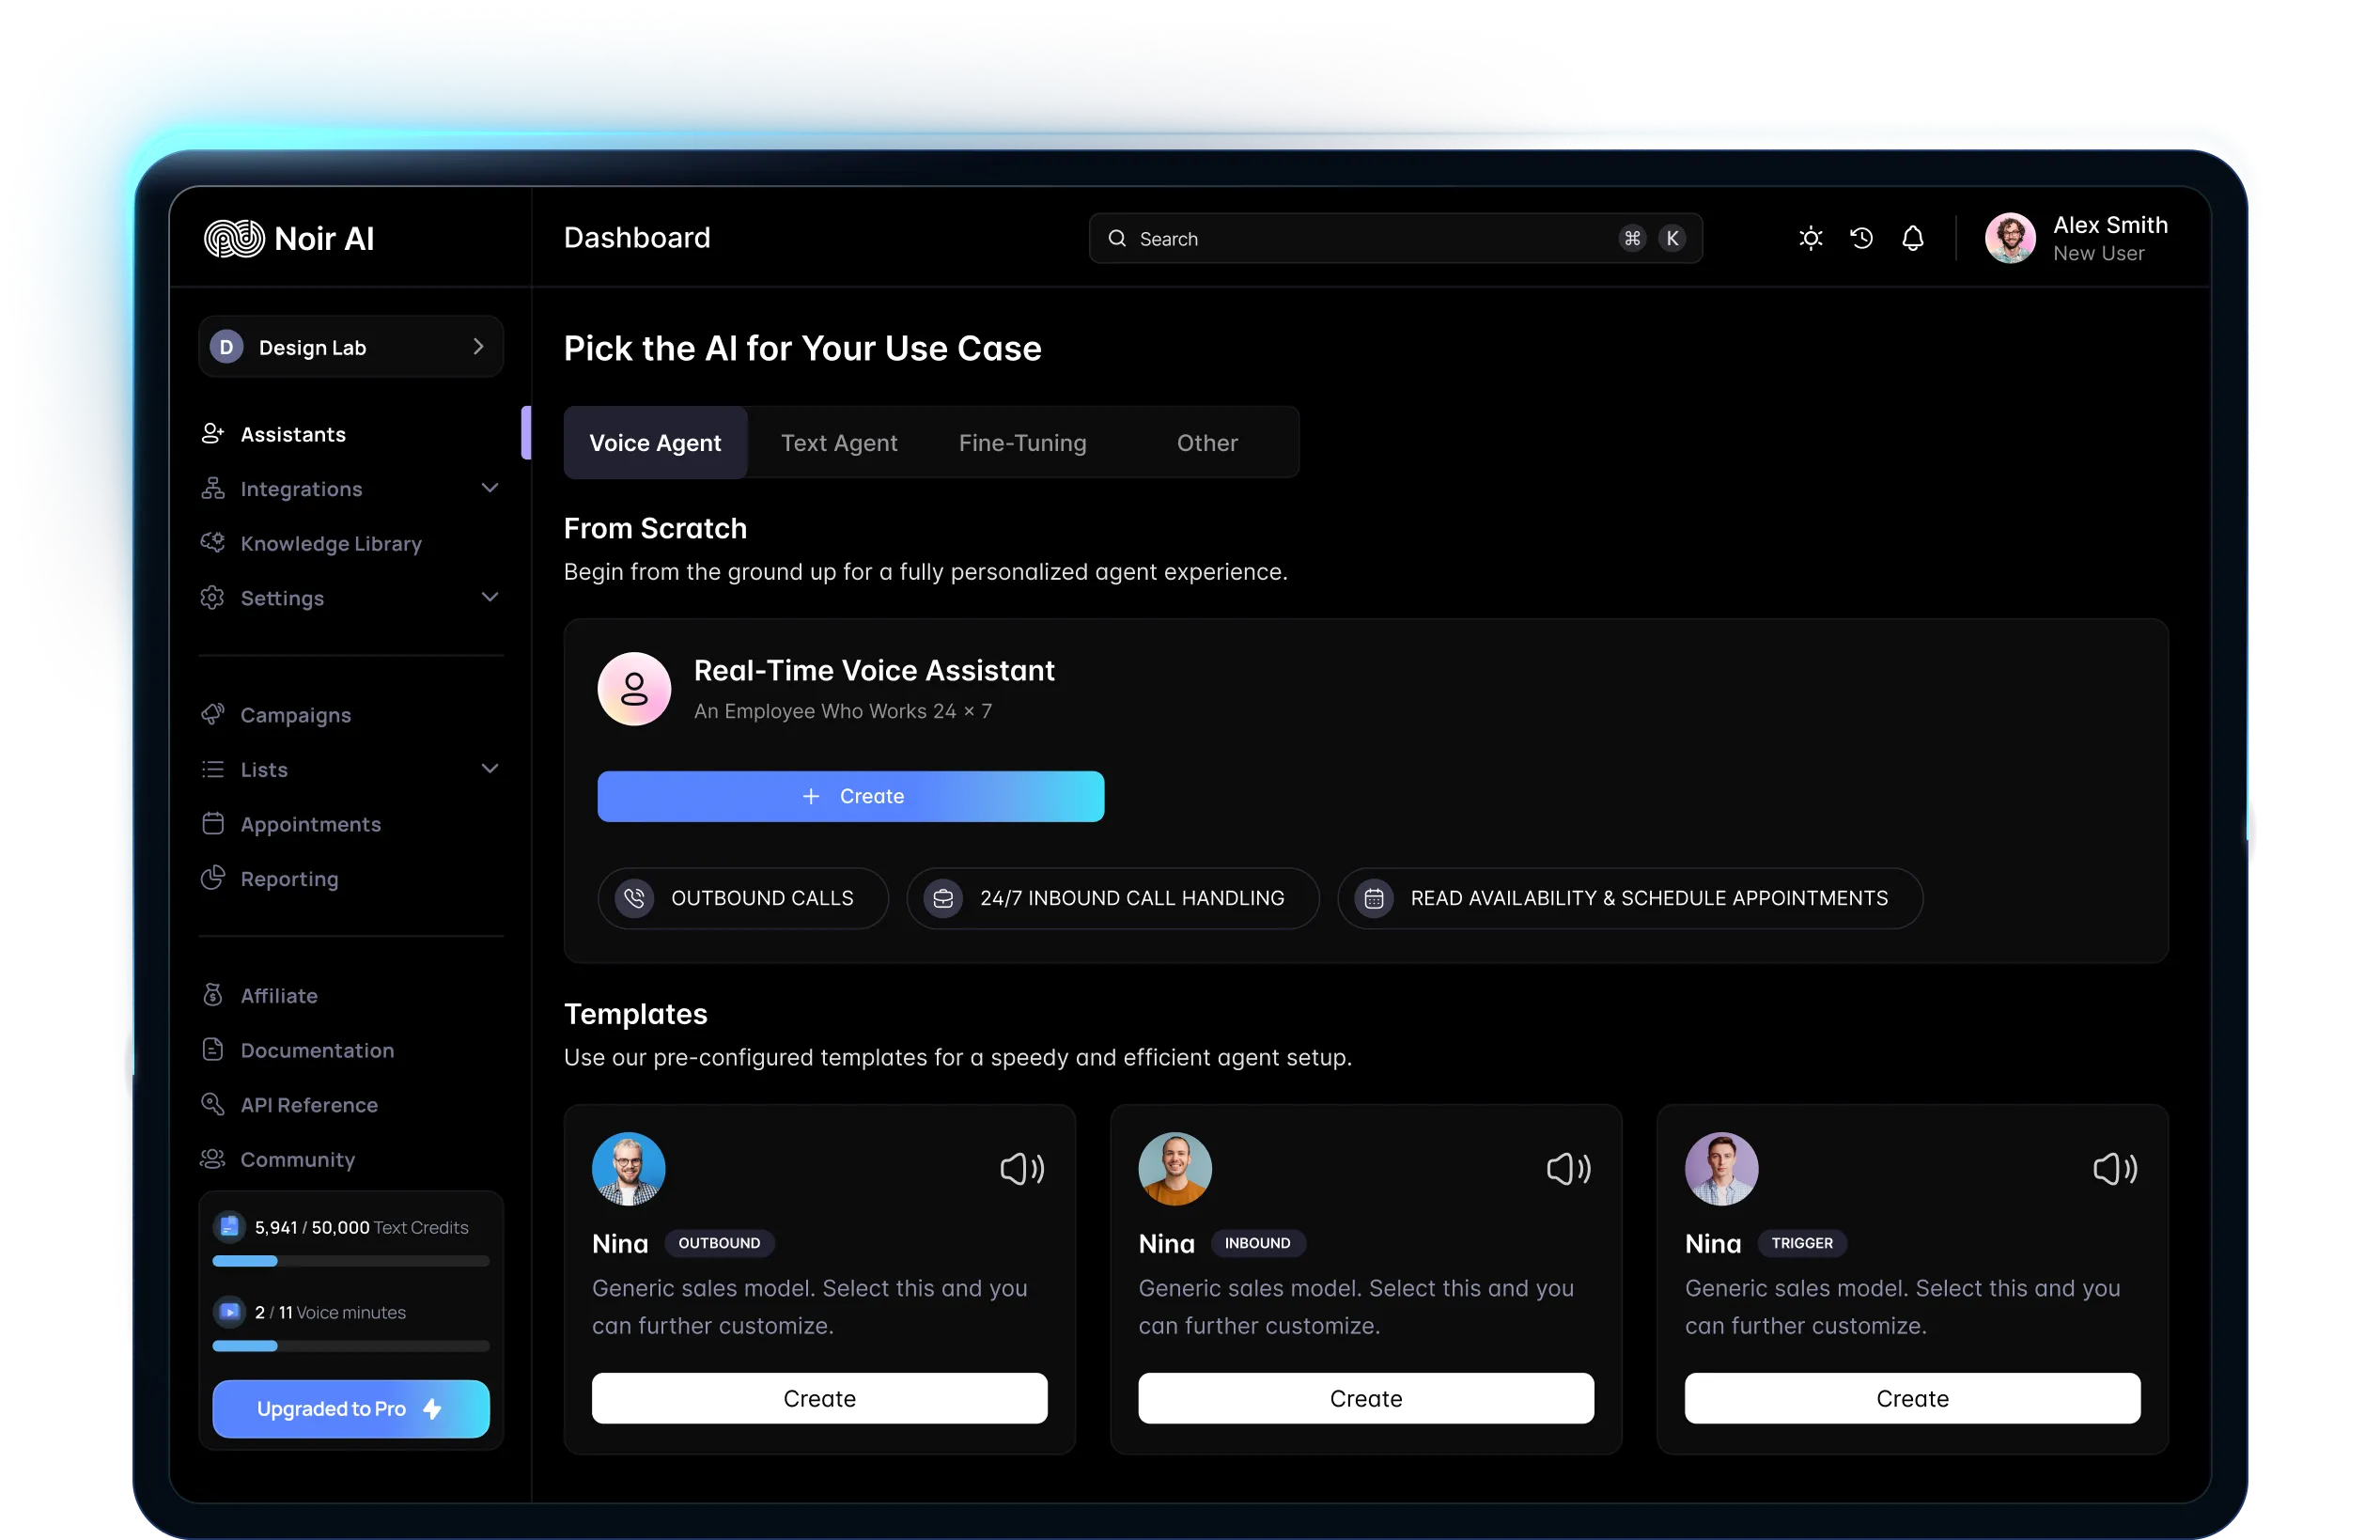The height and width of the screenshot is (1540, 2380).
Task: Click the Voice minutes progress bar
Action: [x=350, y=1346]
